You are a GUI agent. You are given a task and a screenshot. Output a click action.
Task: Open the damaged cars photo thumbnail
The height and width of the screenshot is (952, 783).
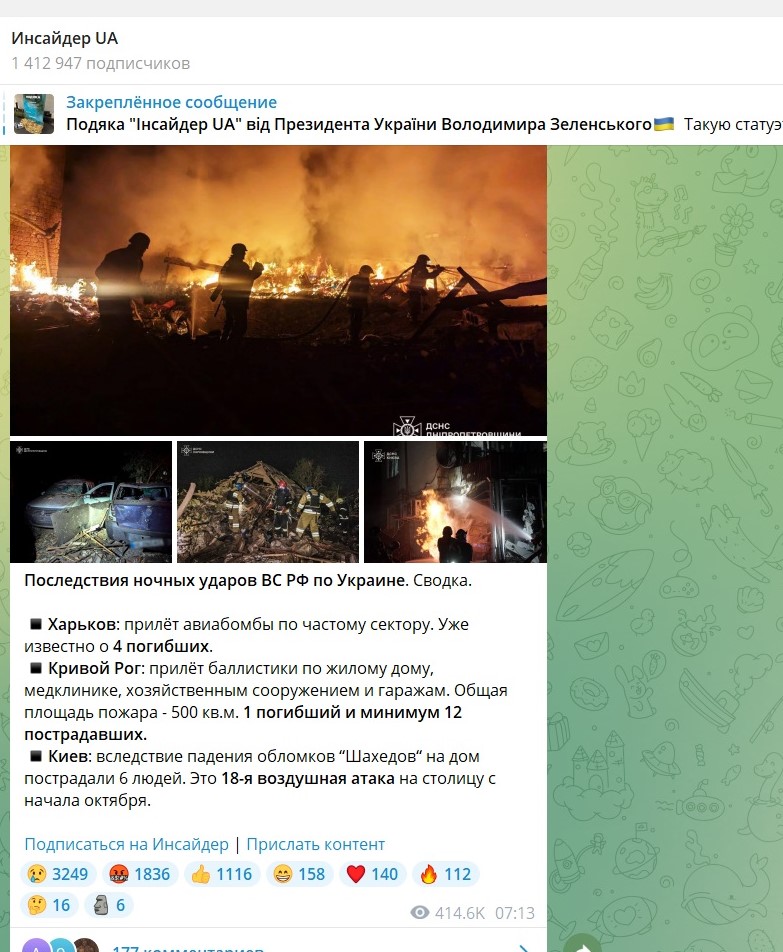point(91,502)
